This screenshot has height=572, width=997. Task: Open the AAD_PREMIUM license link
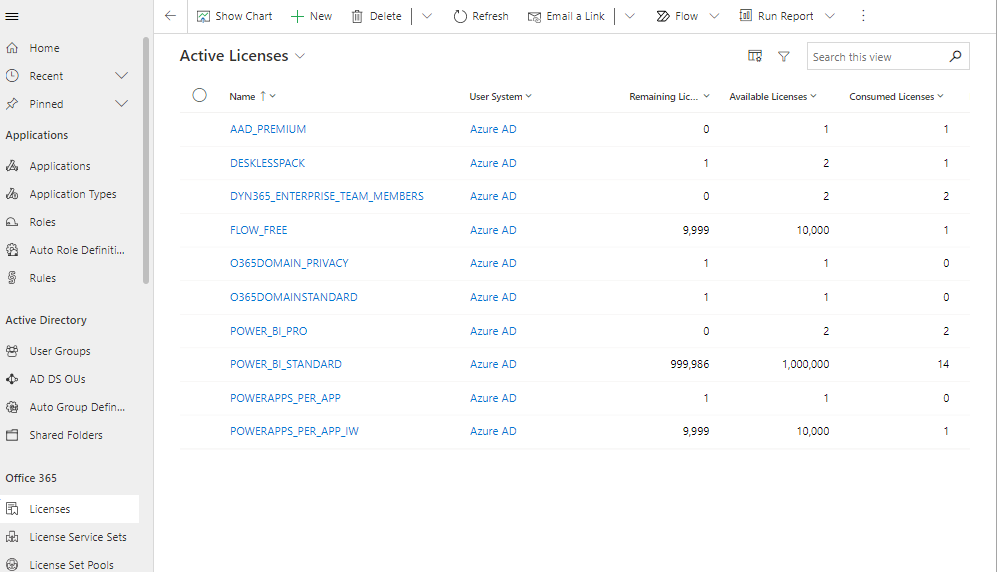click(268, 129)
